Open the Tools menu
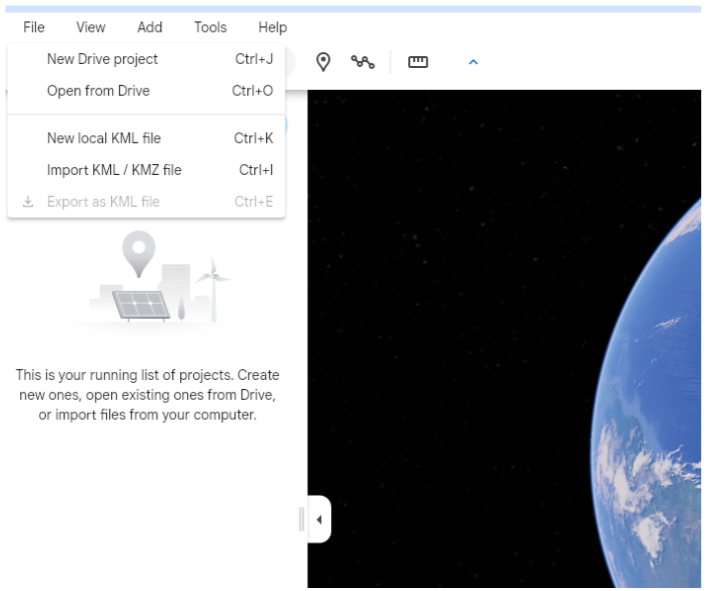 pyautogui.click(x=210, y=27)
